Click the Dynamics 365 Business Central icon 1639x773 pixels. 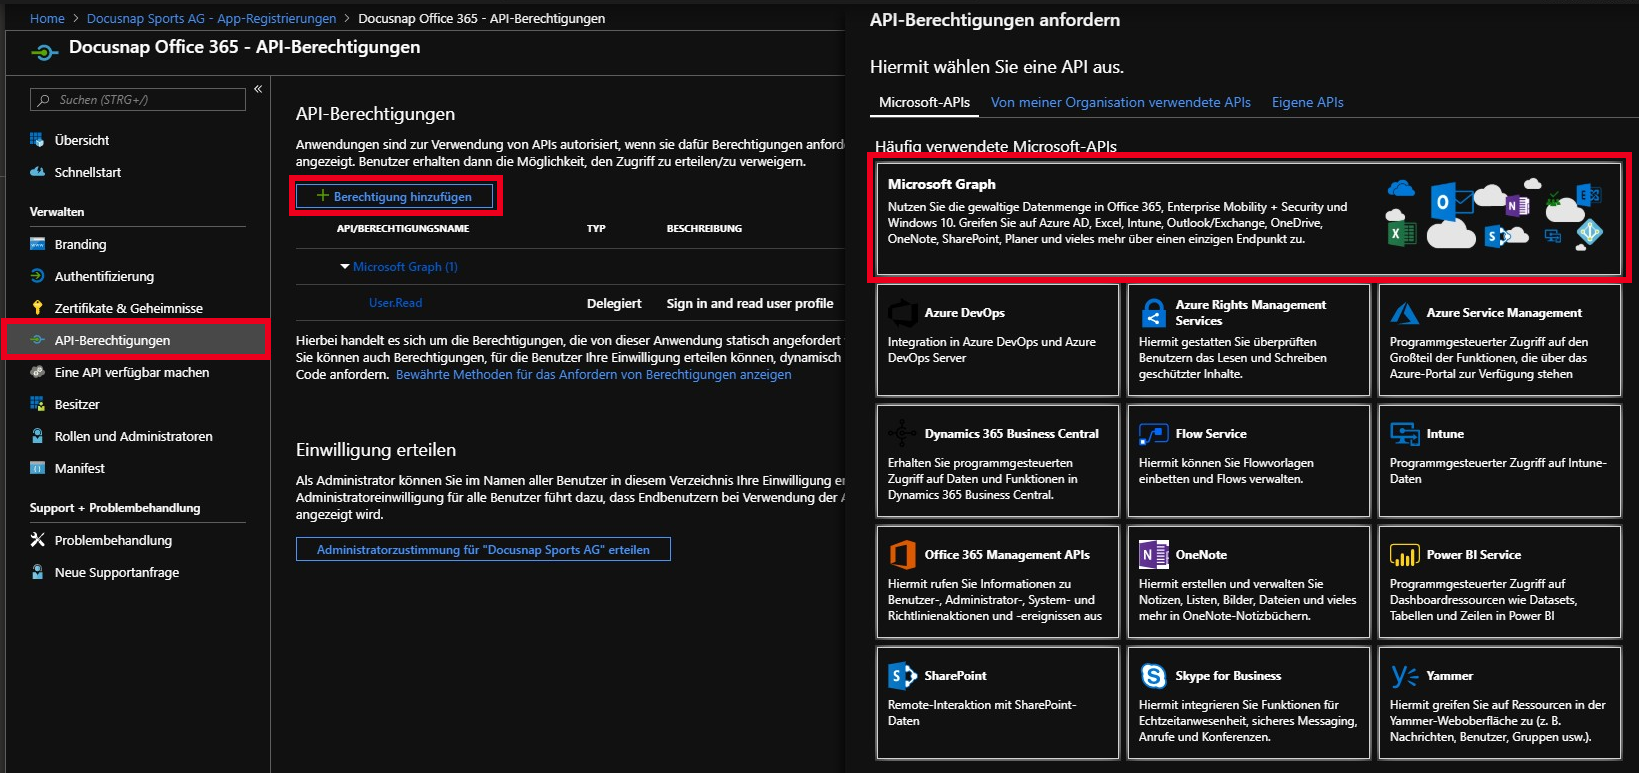902,433
